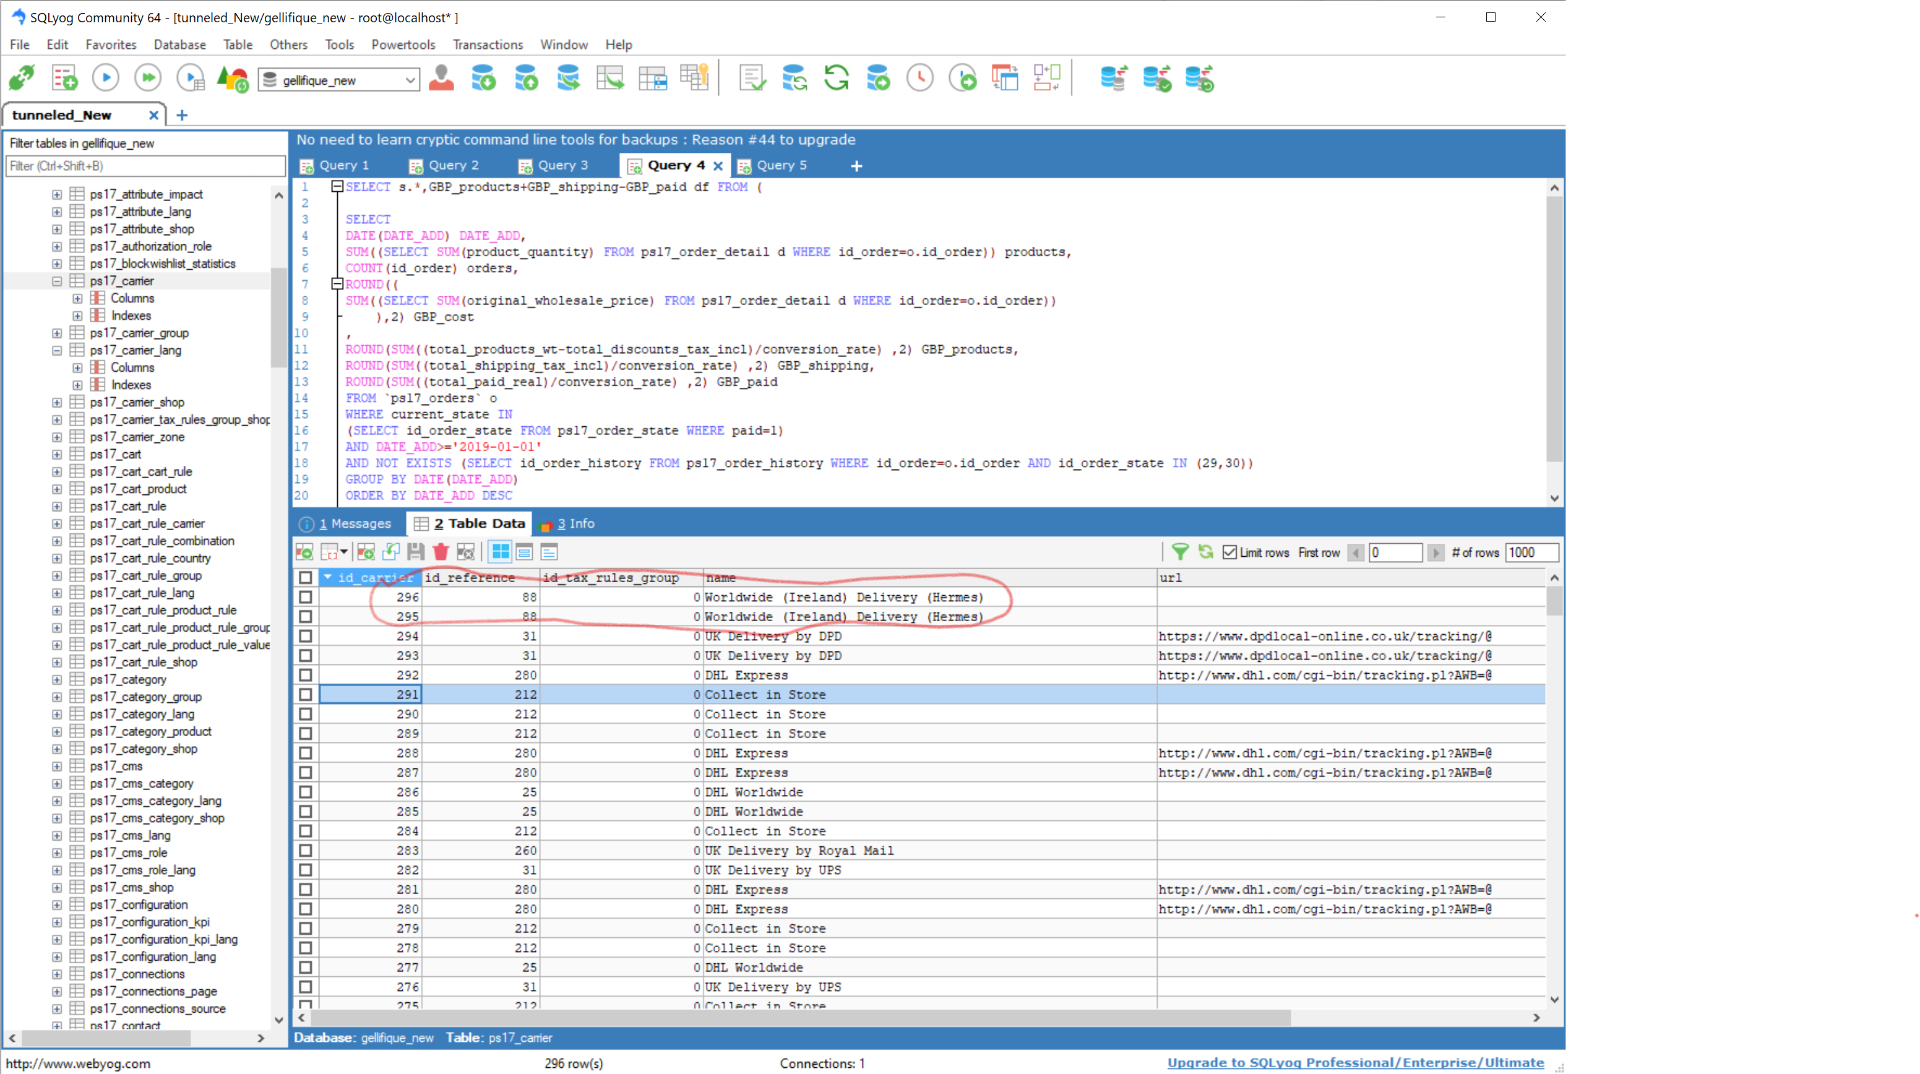Open the gellifique_new database dropdown
This screenshot has height=1074, width=1920.
click(339, 80)
